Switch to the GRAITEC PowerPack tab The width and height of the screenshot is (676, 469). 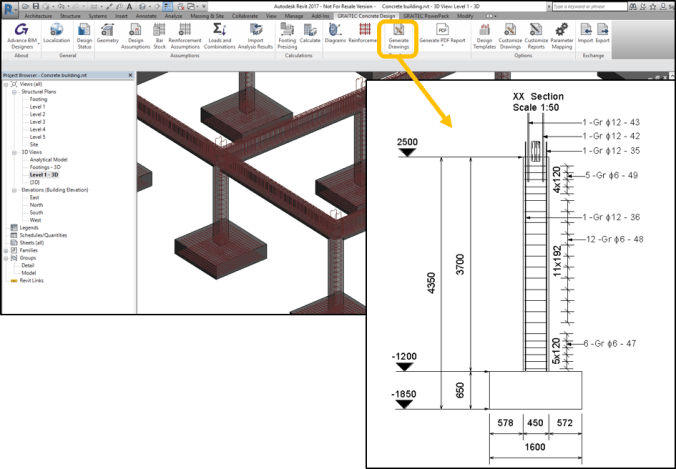click(426, 17)
